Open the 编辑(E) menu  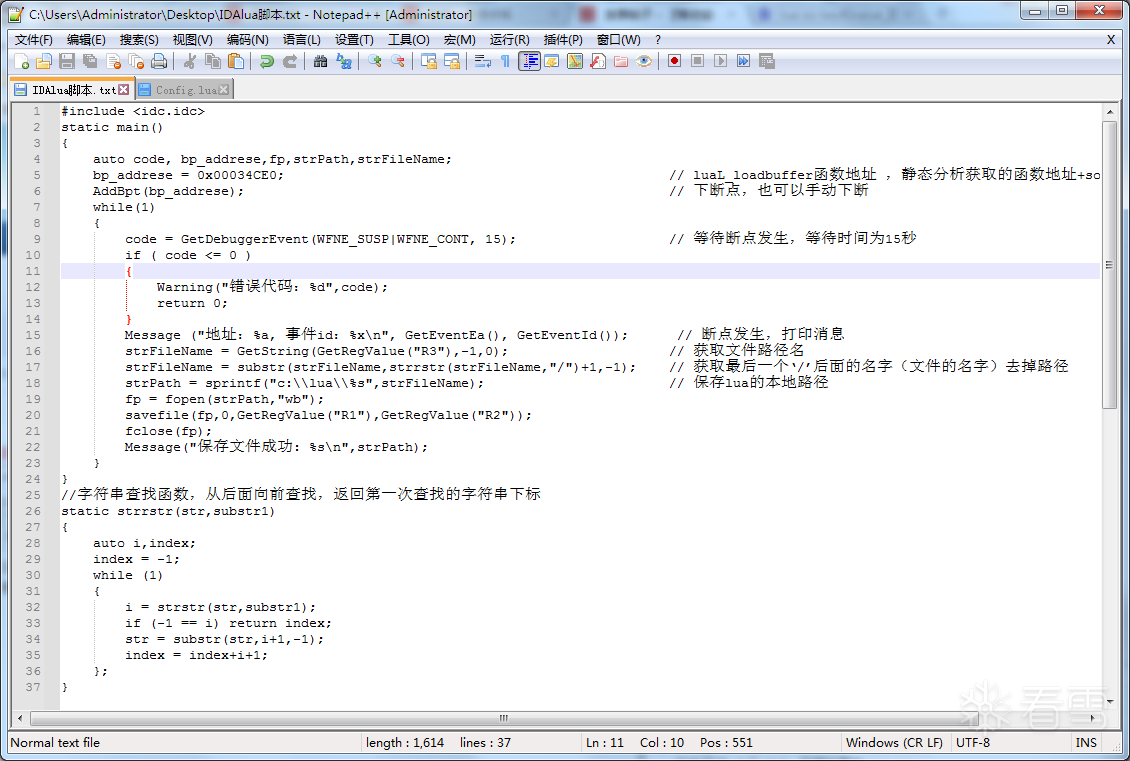tap(86, 40)
